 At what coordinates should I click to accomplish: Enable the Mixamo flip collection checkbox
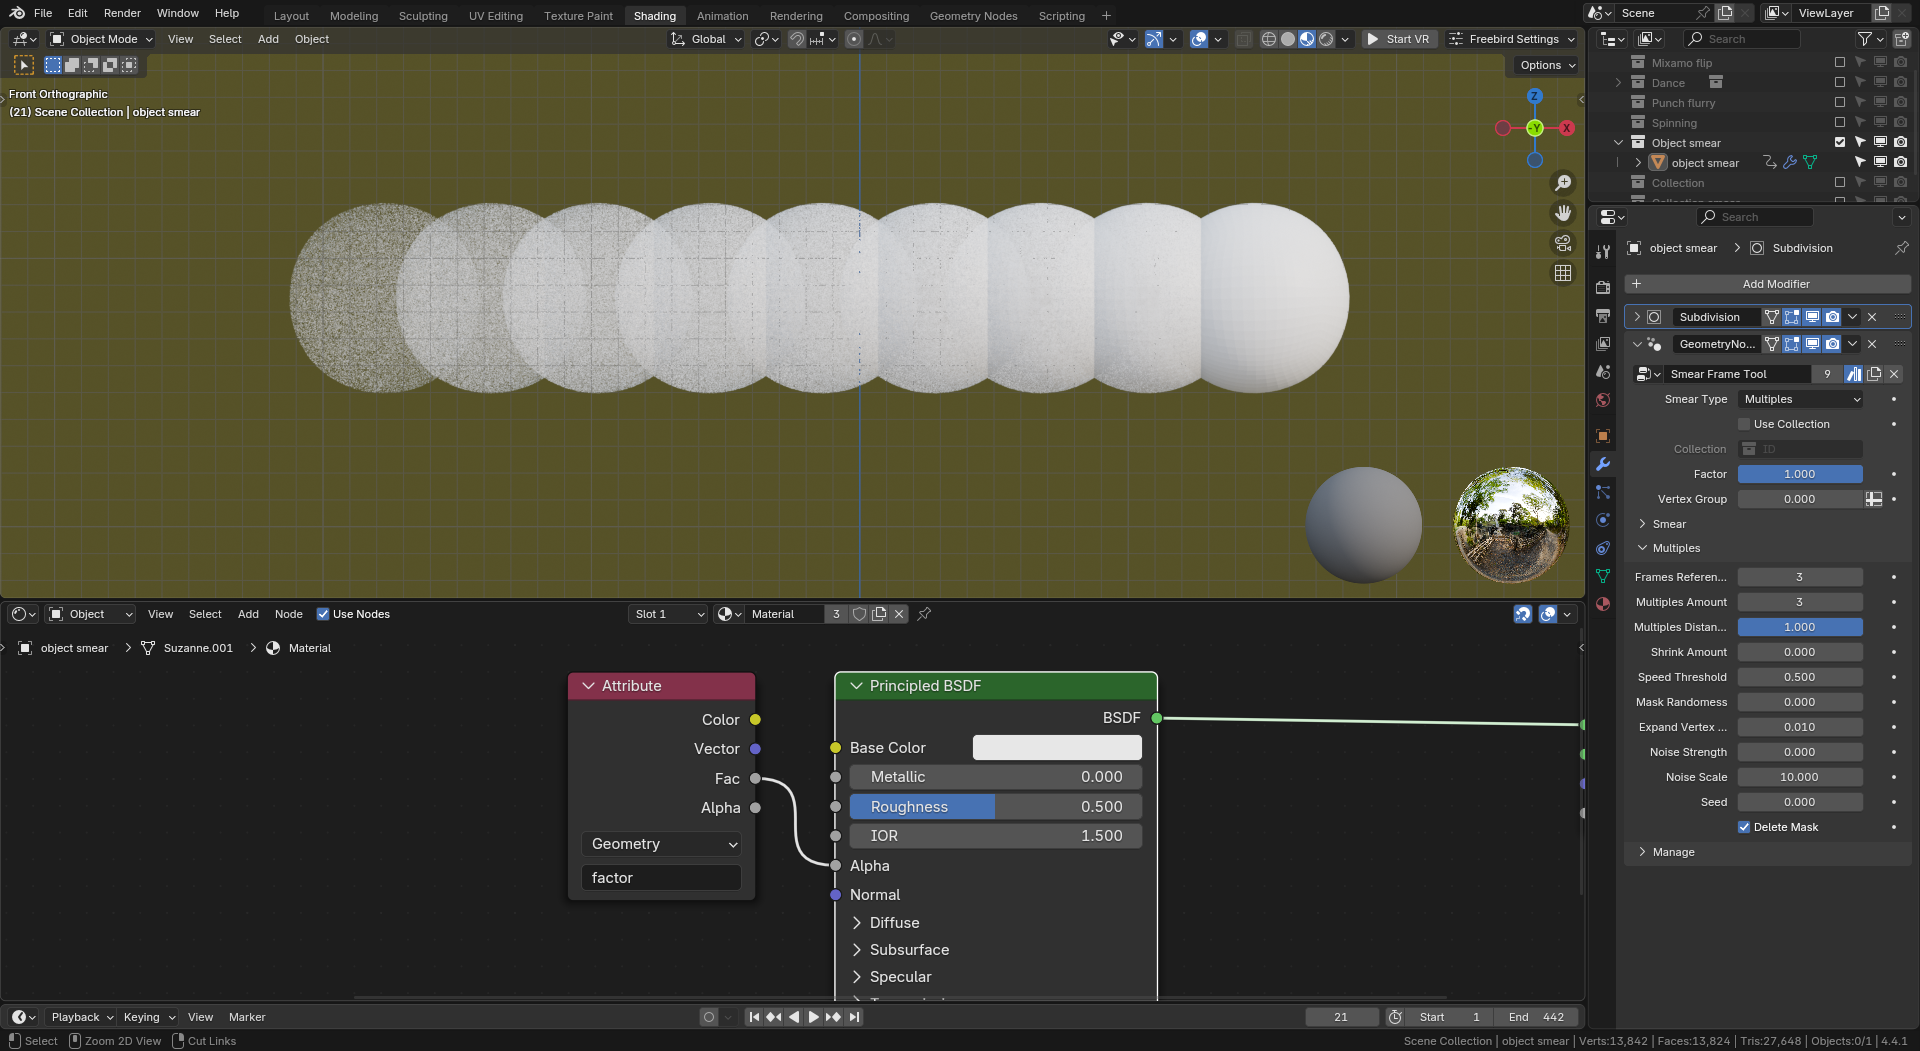pos(1840,62)
